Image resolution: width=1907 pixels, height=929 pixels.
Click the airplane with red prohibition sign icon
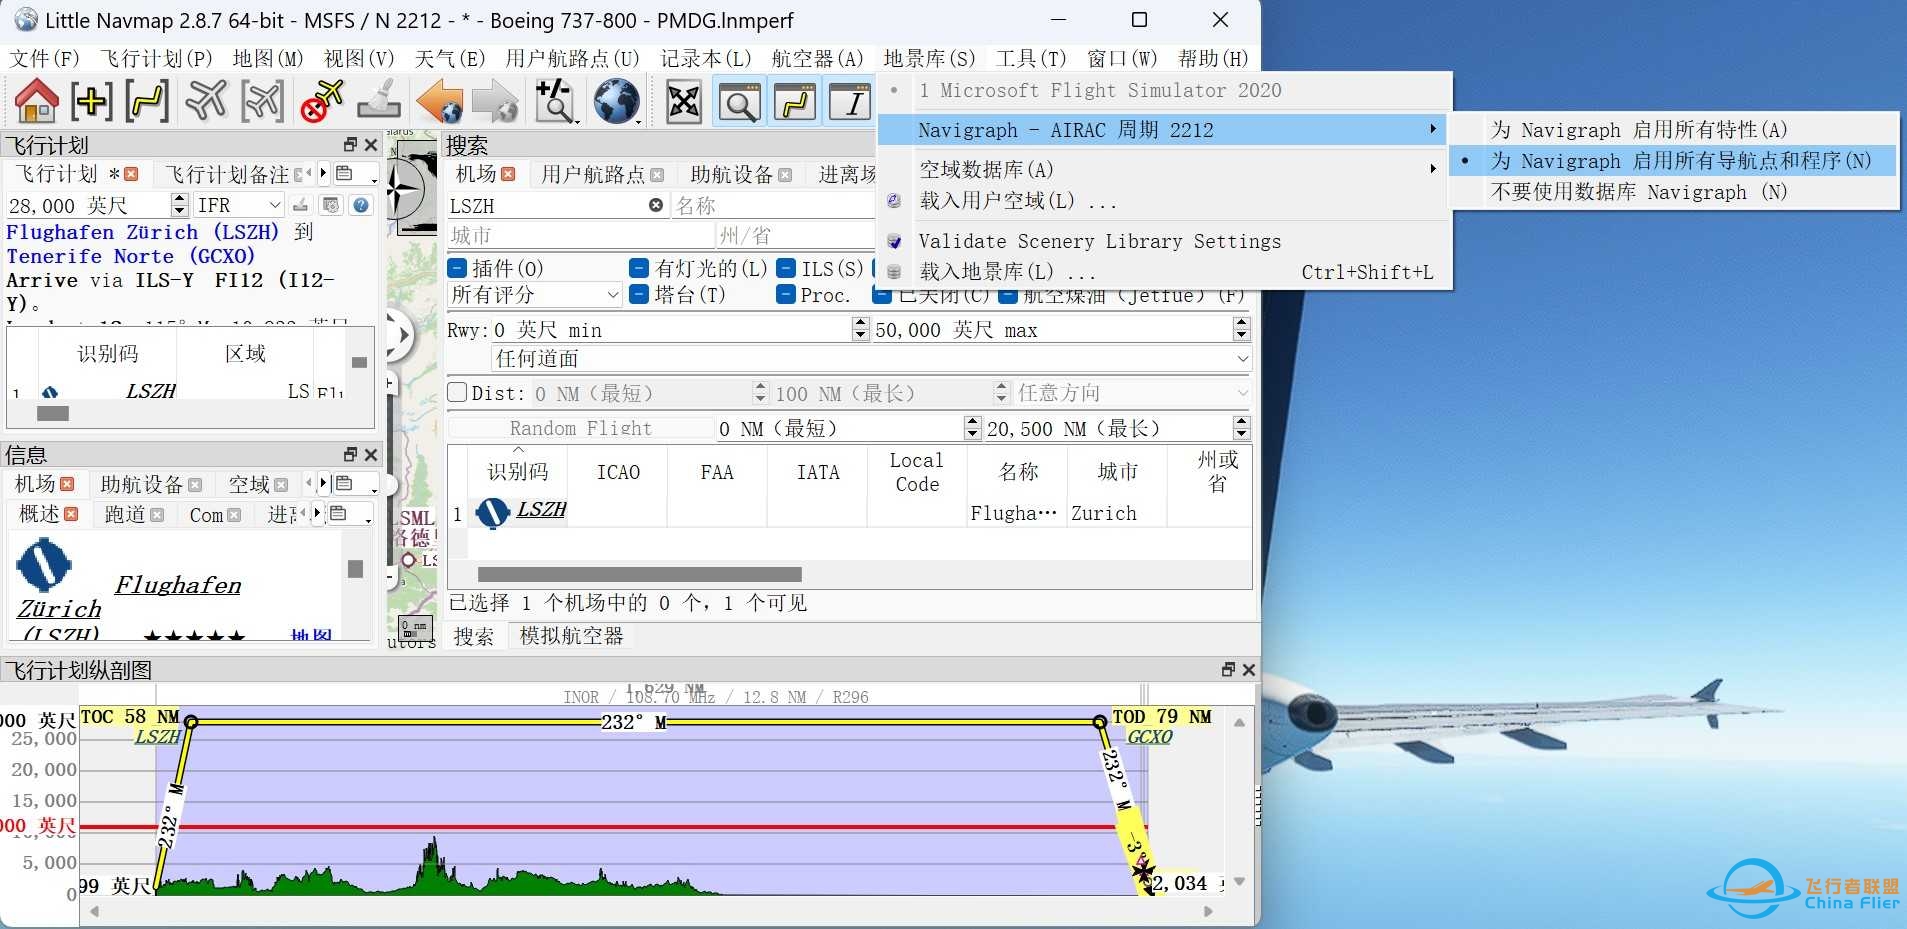point(321,101)
